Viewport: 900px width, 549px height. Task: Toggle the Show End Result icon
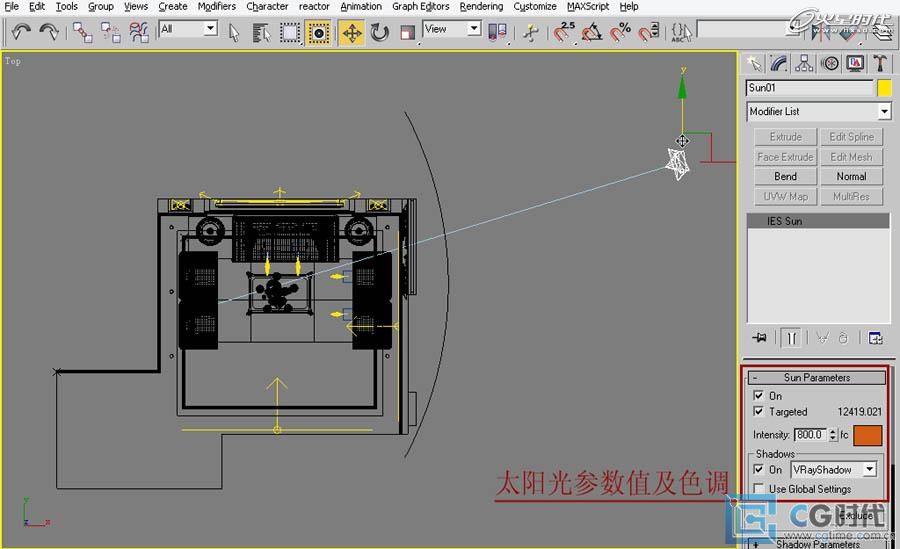(792, 338)
